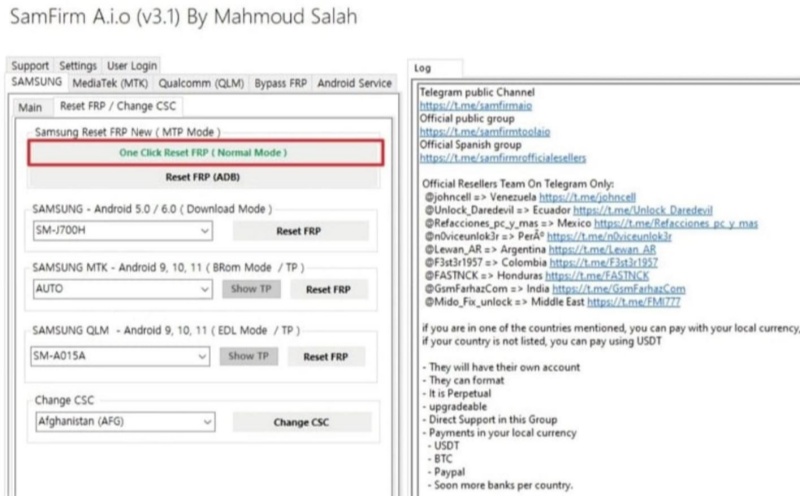Expand the AUTO dropdown in Samsung MTK
The width and height of the screenshot is (800, 496).
click(x=122, y=289)
